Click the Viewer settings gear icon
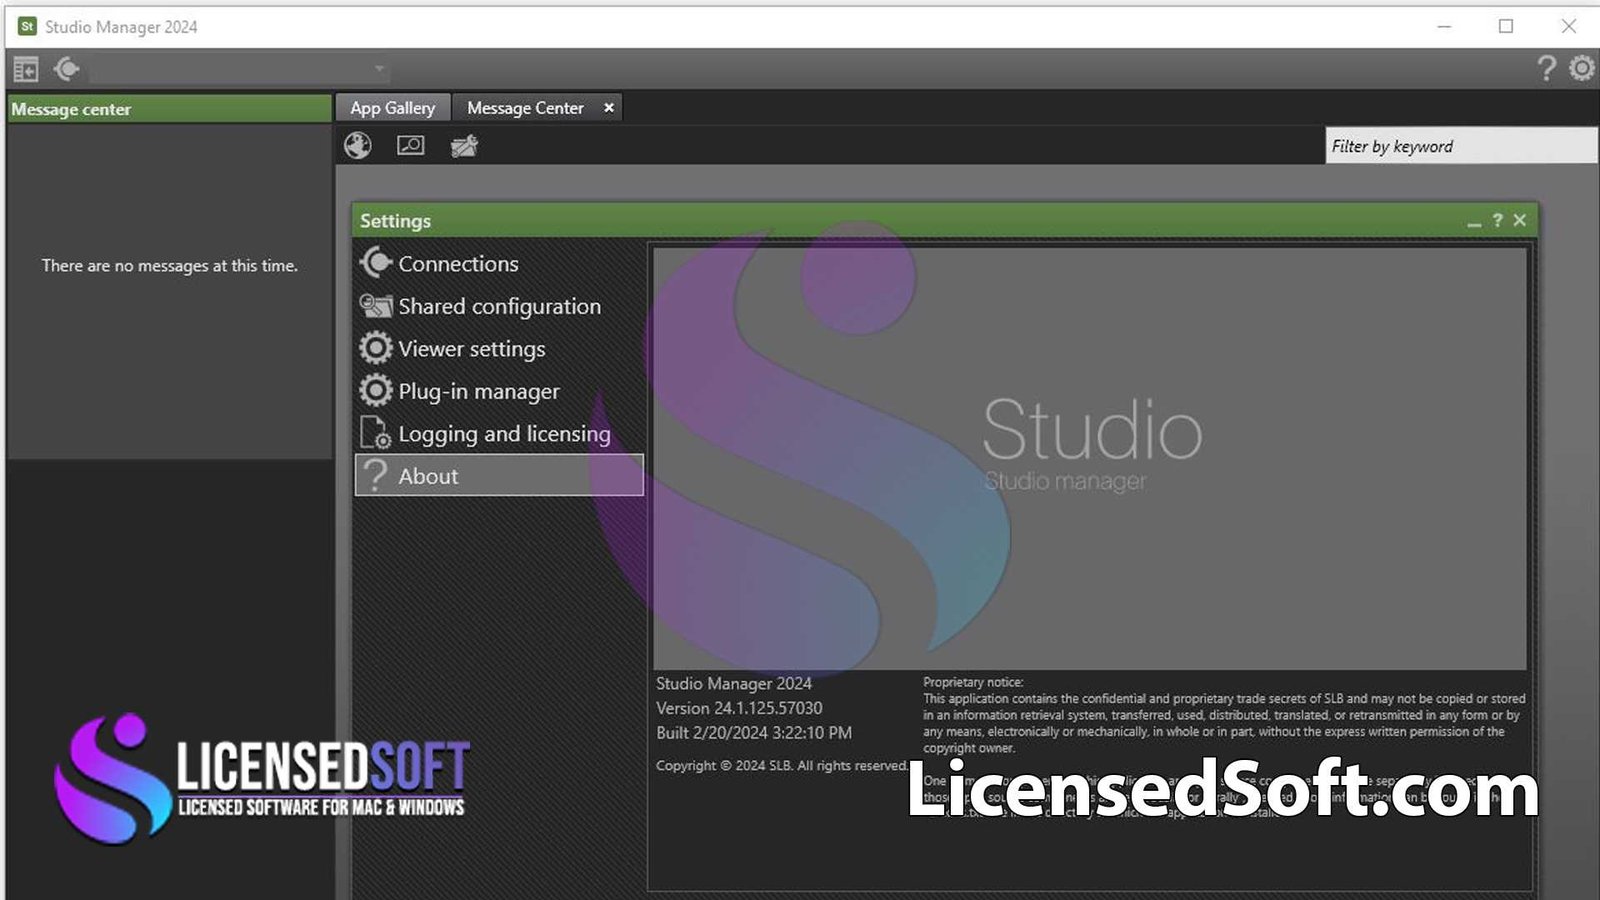The width and height of the screenshot is (1600, 900). [376, 348]
